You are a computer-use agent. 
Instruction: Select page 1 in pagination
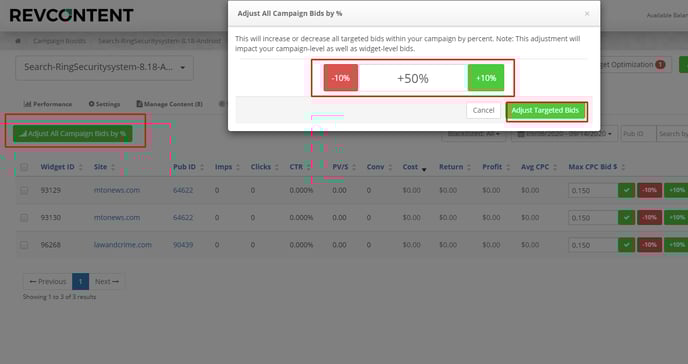click(80, 282)
